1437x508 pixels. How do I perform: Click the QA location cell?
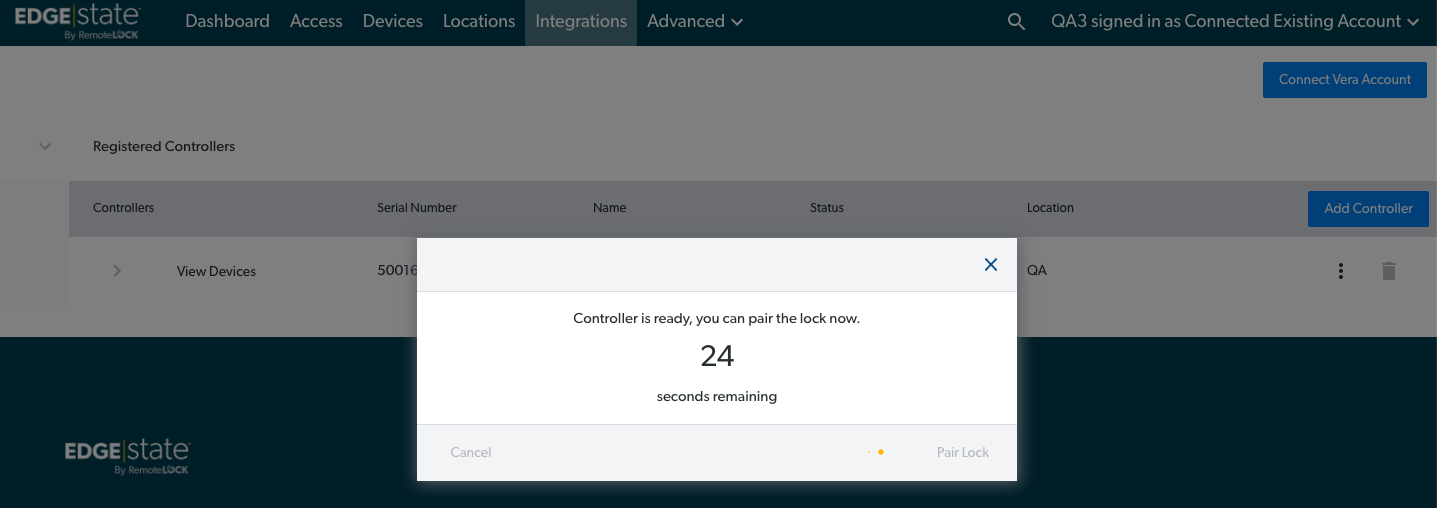(x=1037, y=270)
